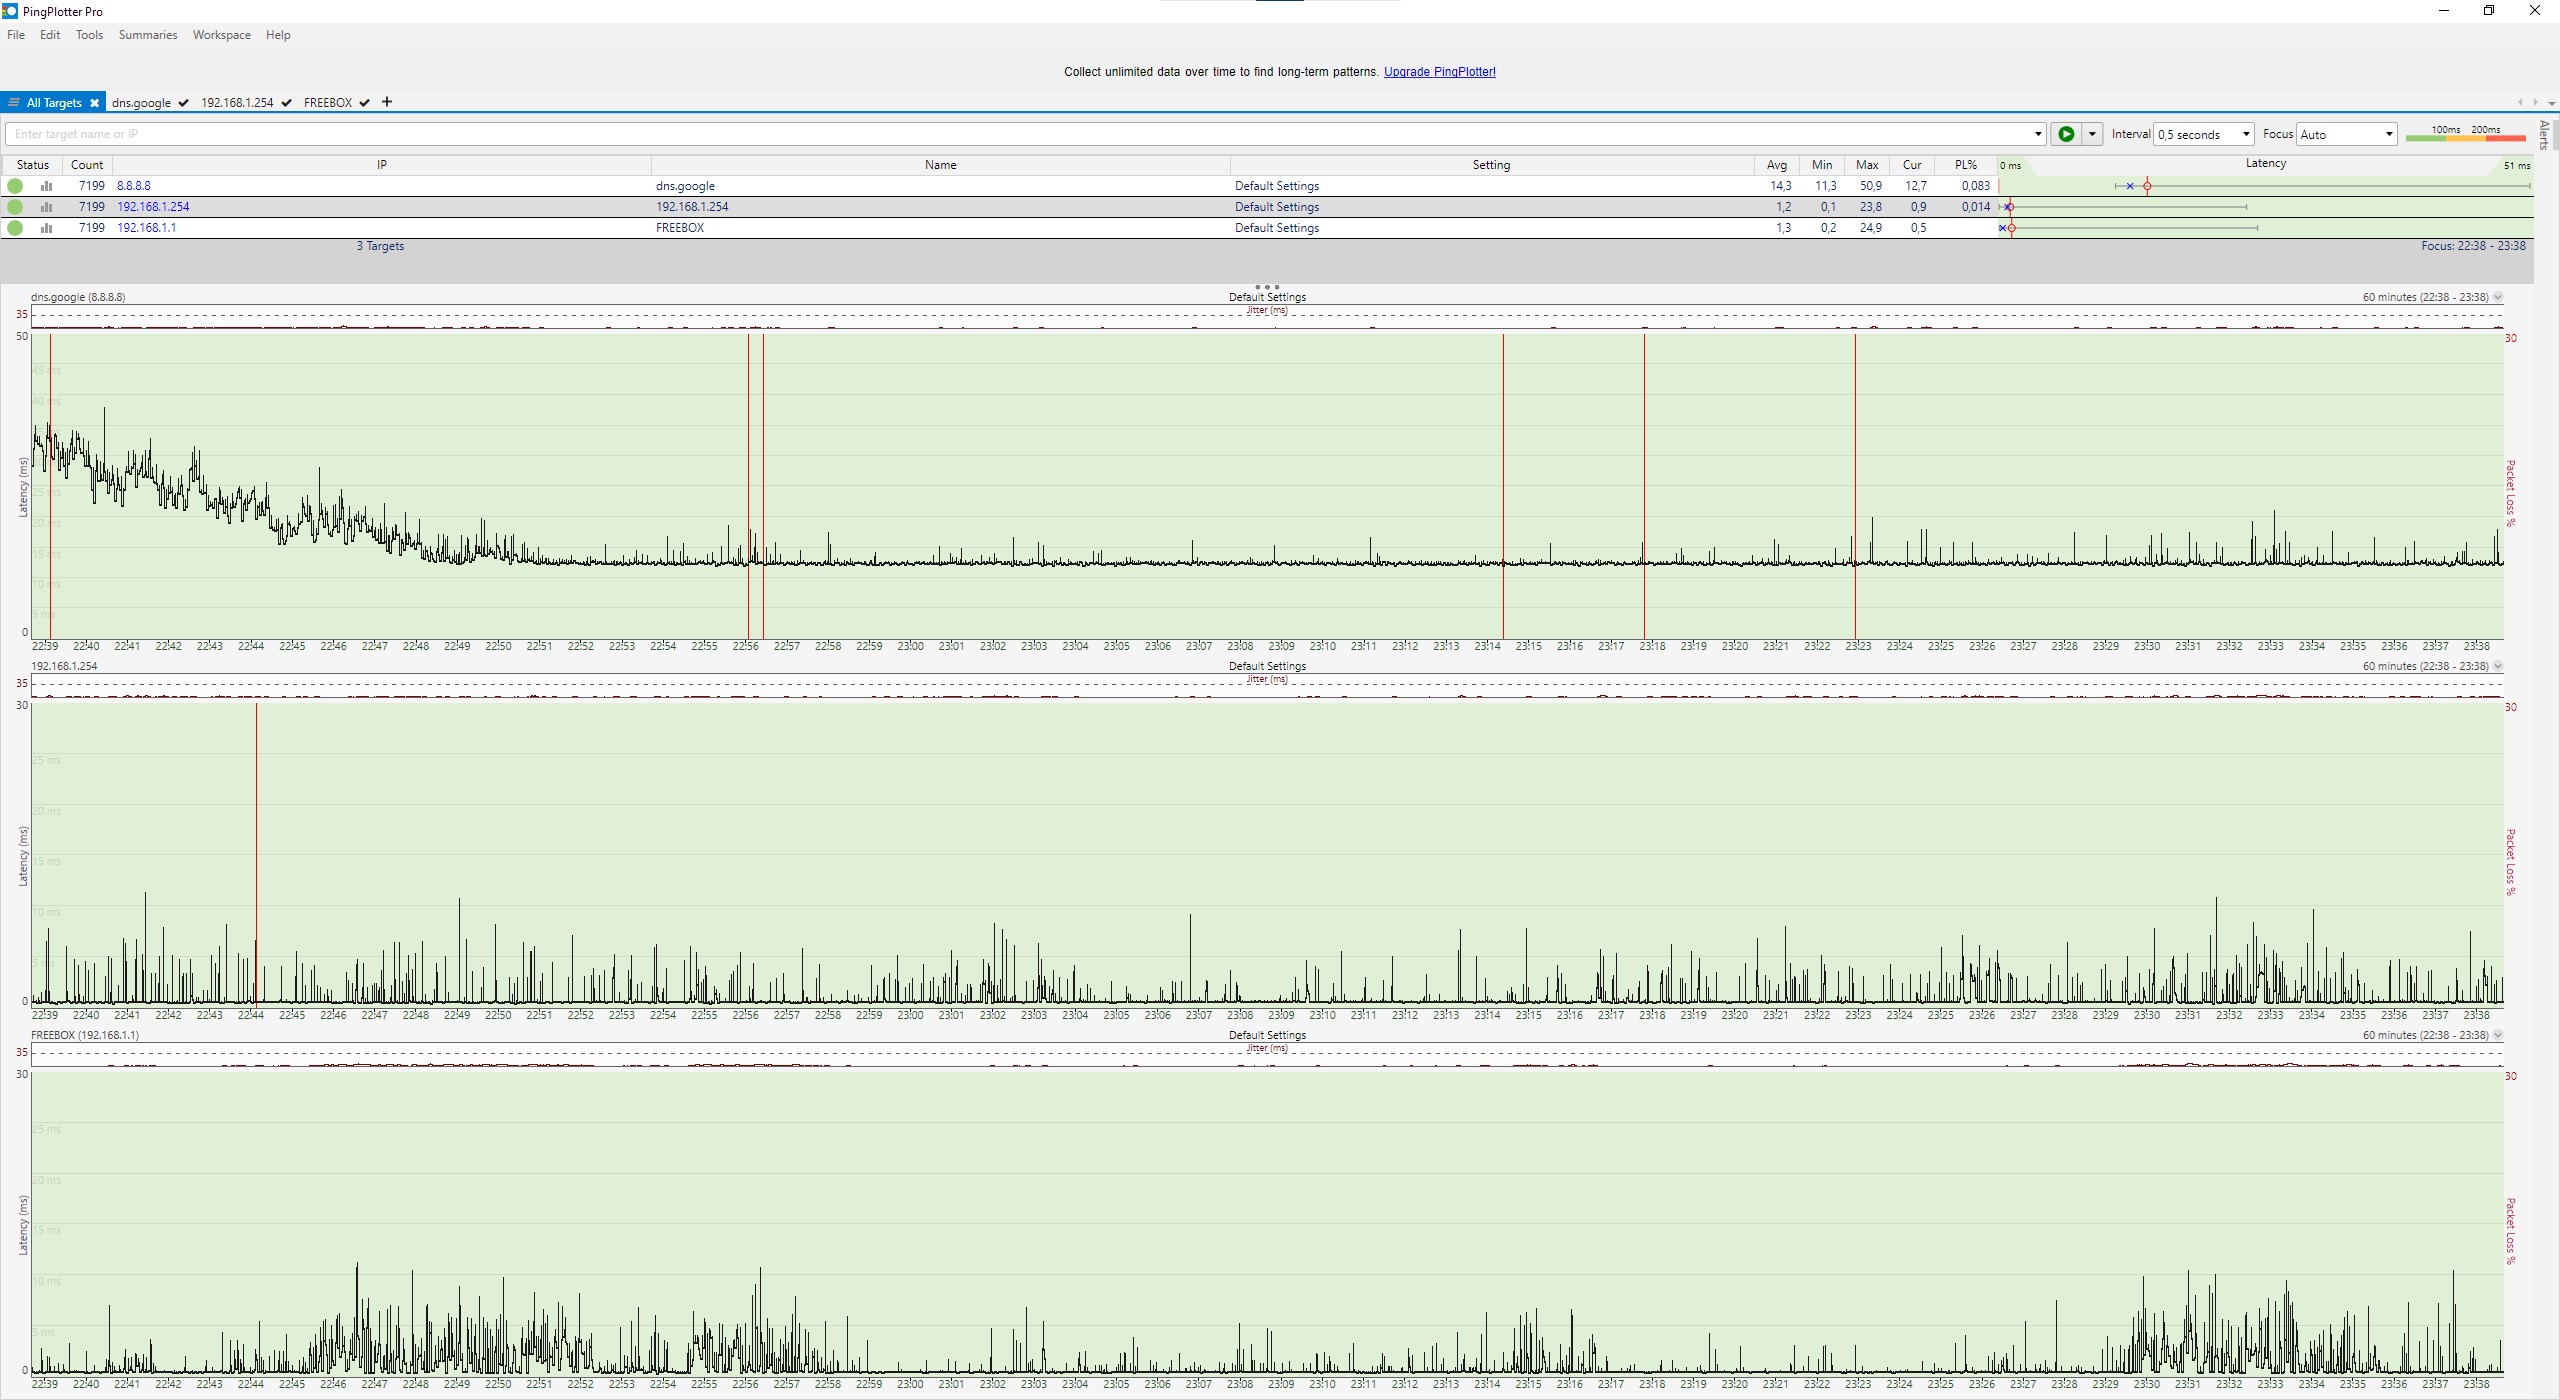Add a new target tab with plus icon
The height and width of the screenshot is (1400, 2560).
[387, 102]
